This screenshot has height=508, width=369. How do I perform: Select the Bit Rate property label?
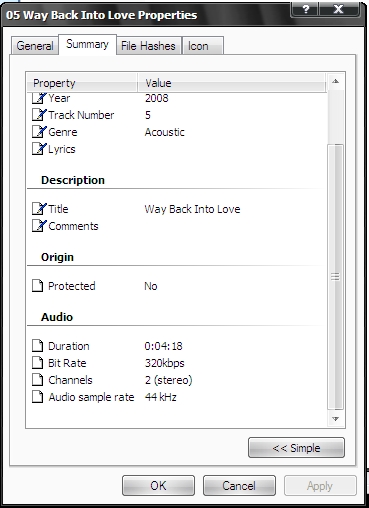pos(67,363)
